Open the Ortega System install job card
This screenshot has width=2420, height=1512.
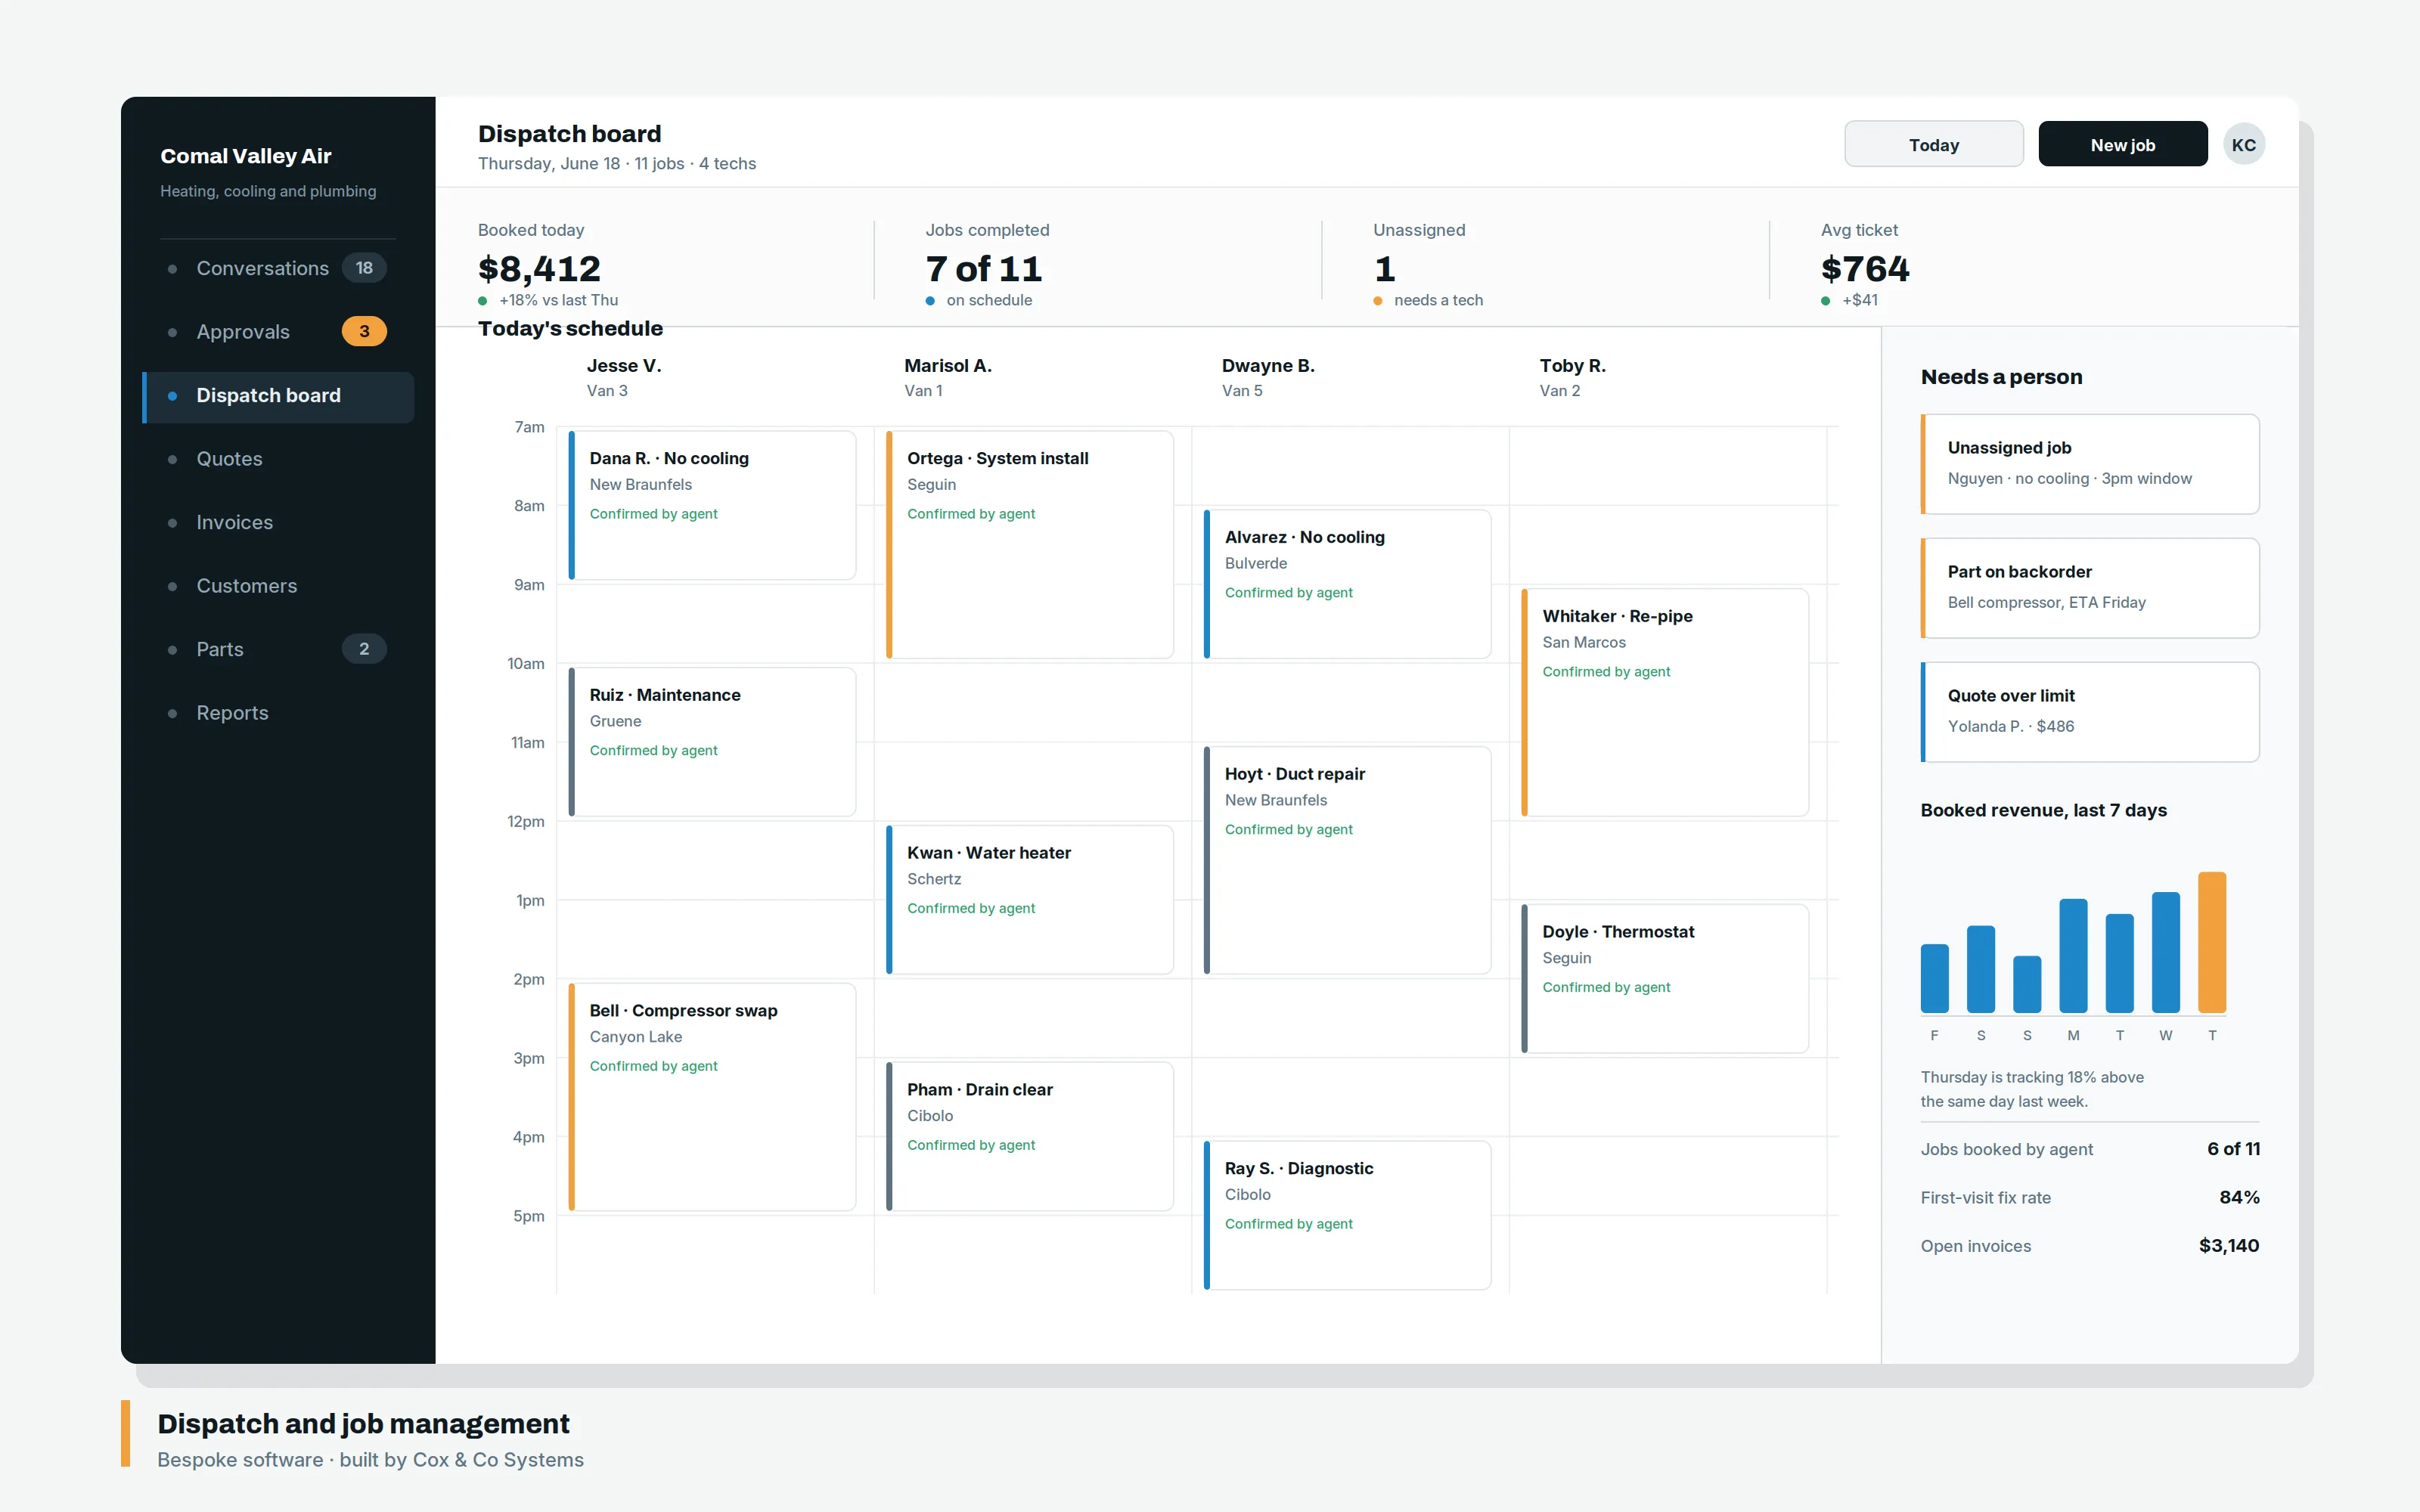[1029, 545]
